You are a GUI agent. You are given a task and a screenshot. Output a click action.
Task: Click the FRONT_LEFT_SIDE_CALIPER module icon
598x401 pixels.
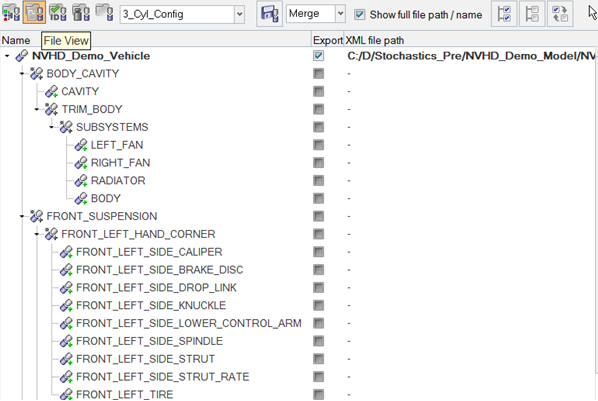pyautogui.click(x=66, y=252)
